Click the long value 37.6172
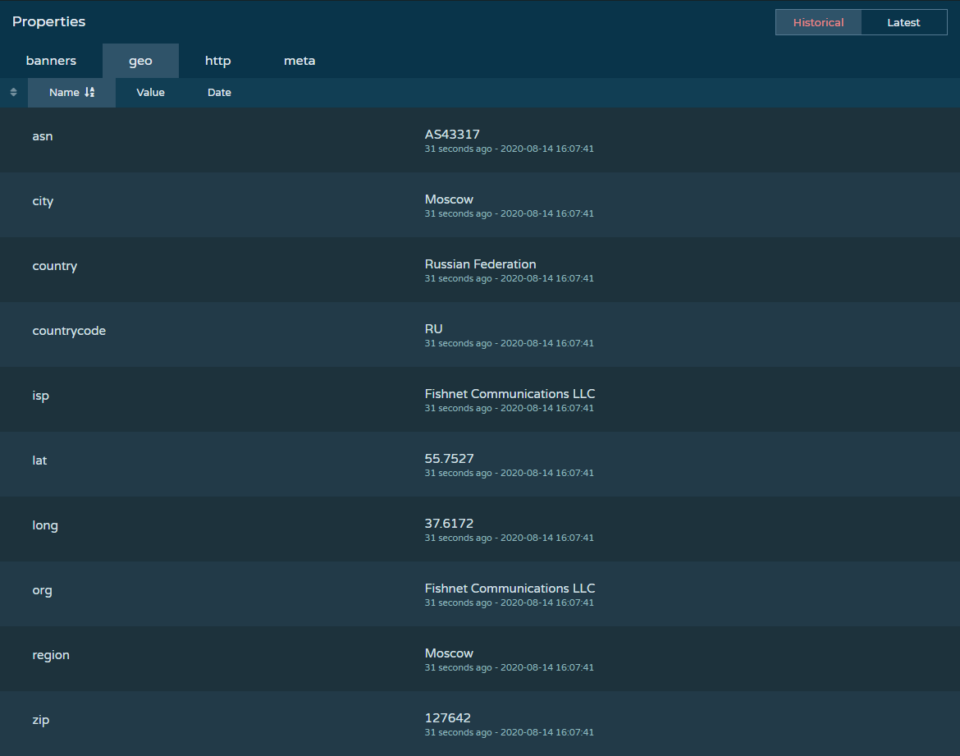This screenshot has width=960, height=756. coord(449,524)
